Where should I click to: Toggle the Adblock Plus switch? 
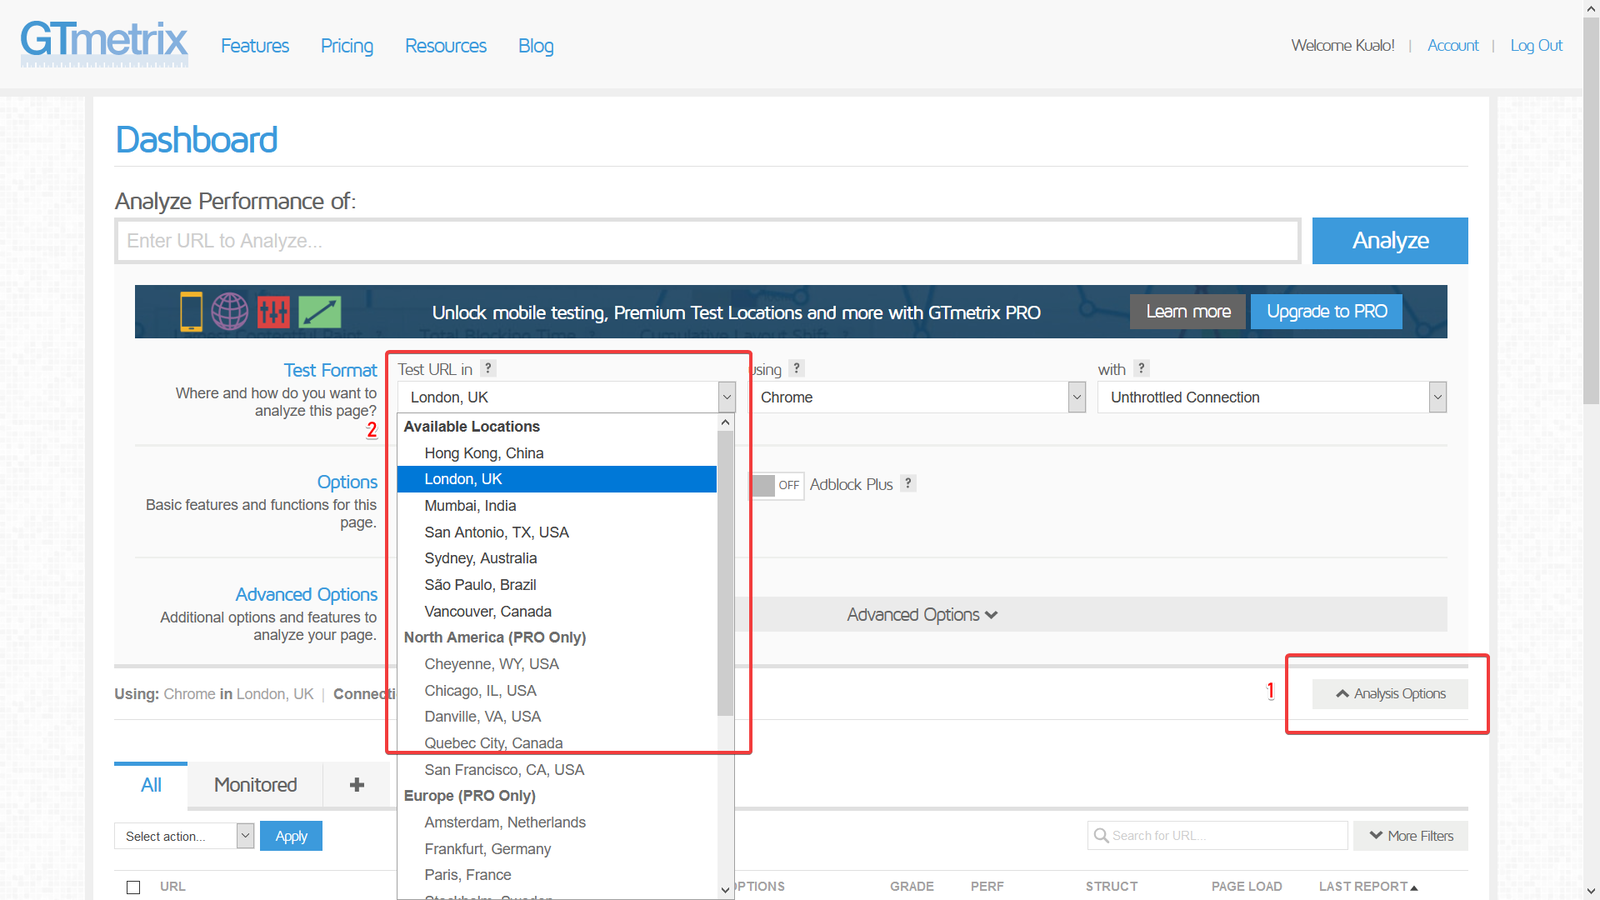[x=777, y=485]
